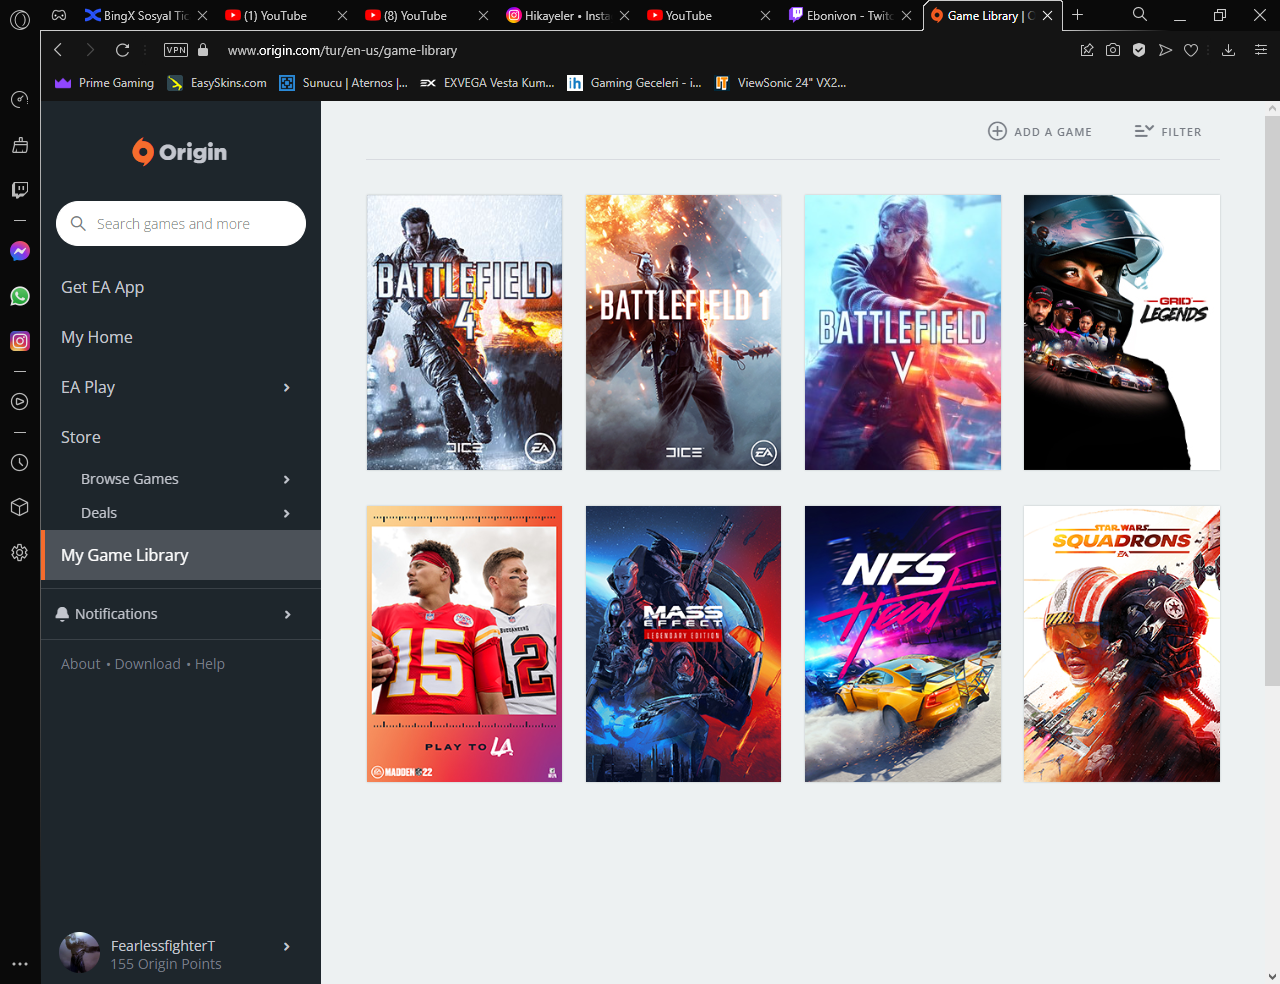Open Mass Effect Legendary Edition tile
The height and width of the screenshot is (984, 1280).
(x=683, y=644)
